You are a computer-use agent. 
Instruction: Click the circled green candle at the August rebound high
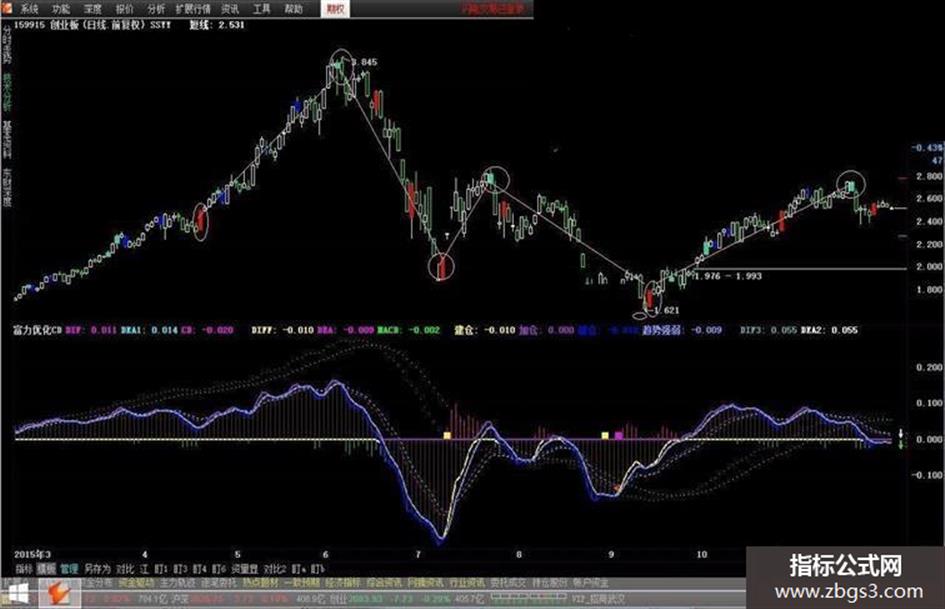(x=495, y=179)
